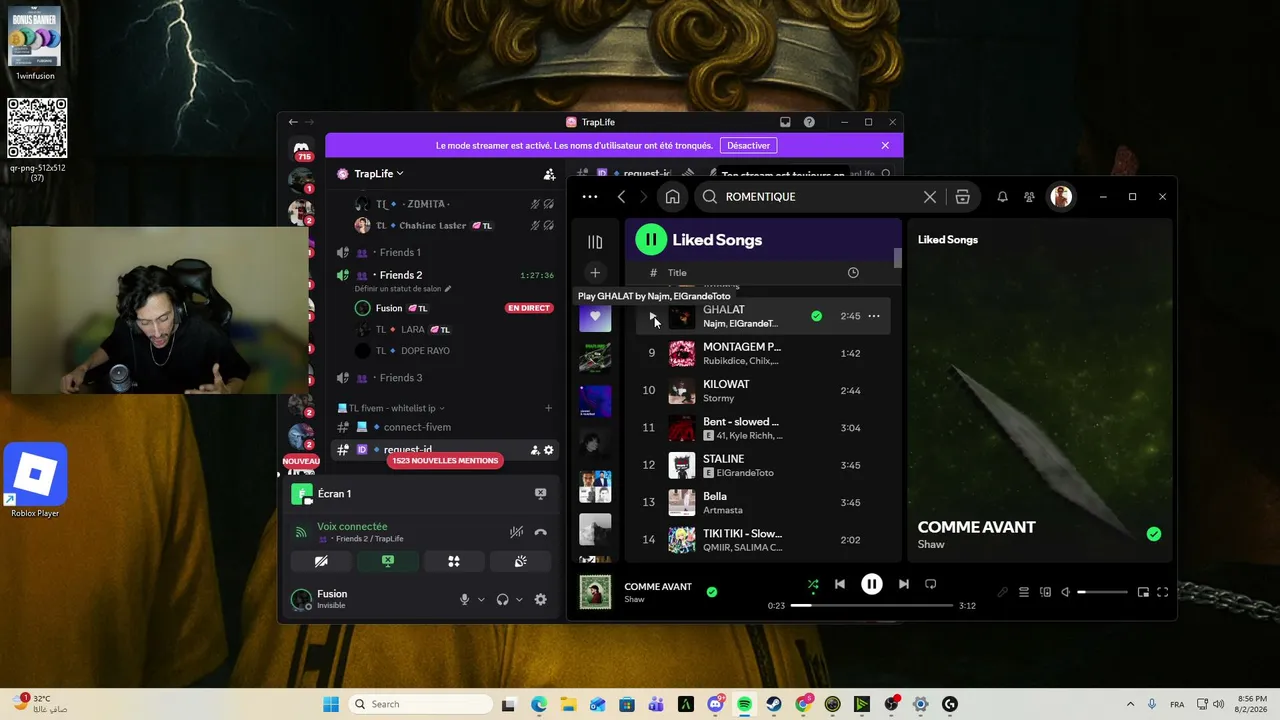Toggle noise suppression in the Discord voice panel
Viewport: 1280px width, 720px height.
pyautogui.click(x=516, y=533)
